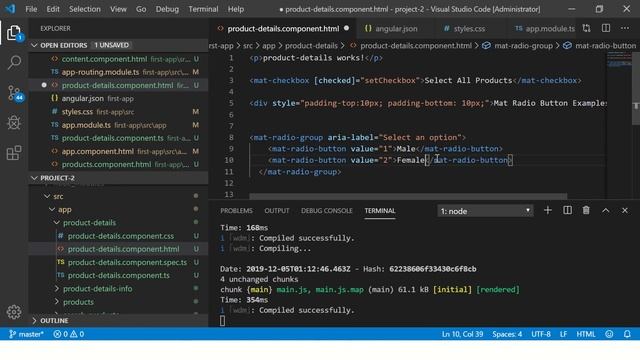Open editor More Actions ellipsis
The width and height of the screenshot is (640, 360).
click(x=625, y=28)
